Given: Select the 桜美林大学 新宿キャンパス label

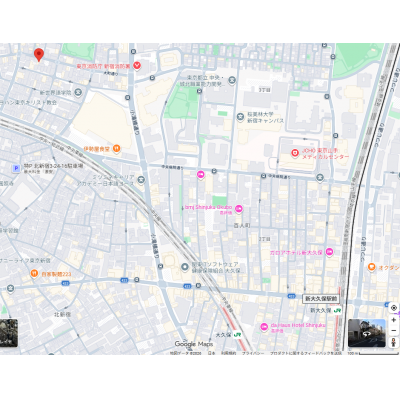Looking at the screenshot, I should pyautogui.click(x=265, y=117).
